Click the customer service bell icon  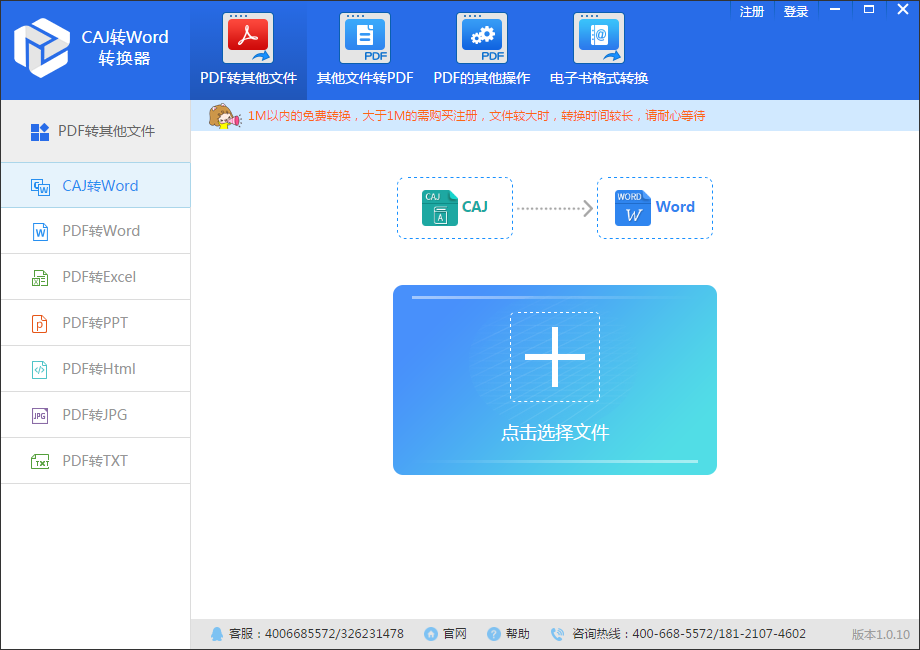pyautogui.click(x=217, y=633)
